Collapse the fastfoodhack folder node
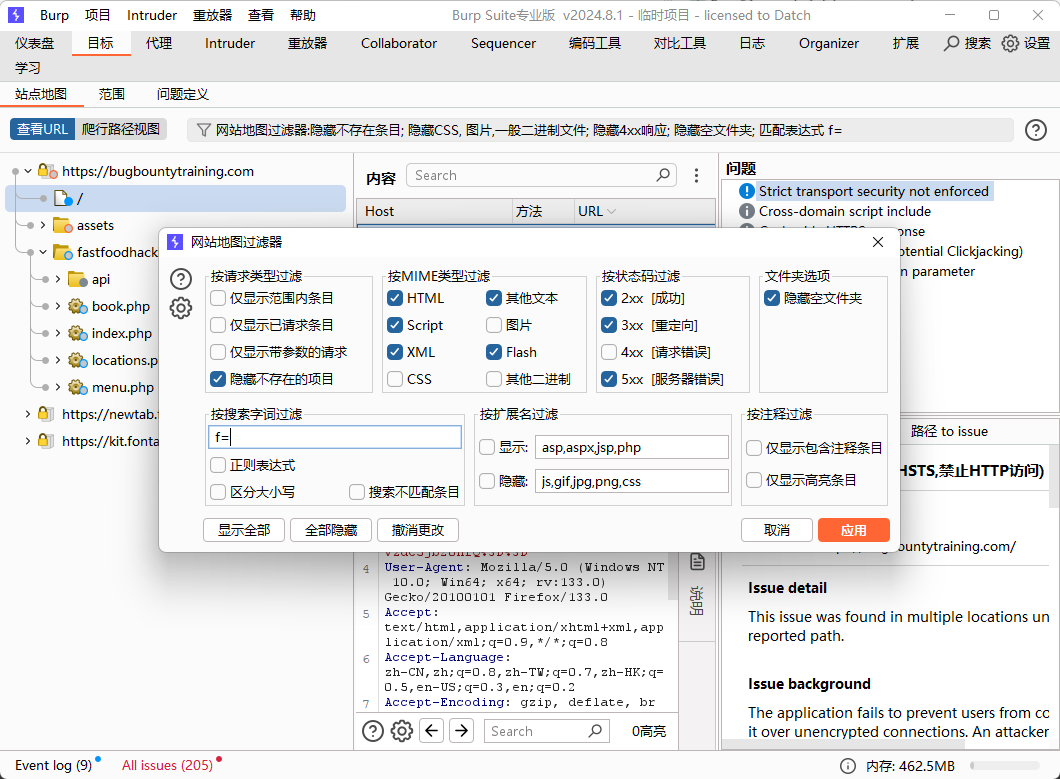1060x779 pixels. click(x=43, y=252)
